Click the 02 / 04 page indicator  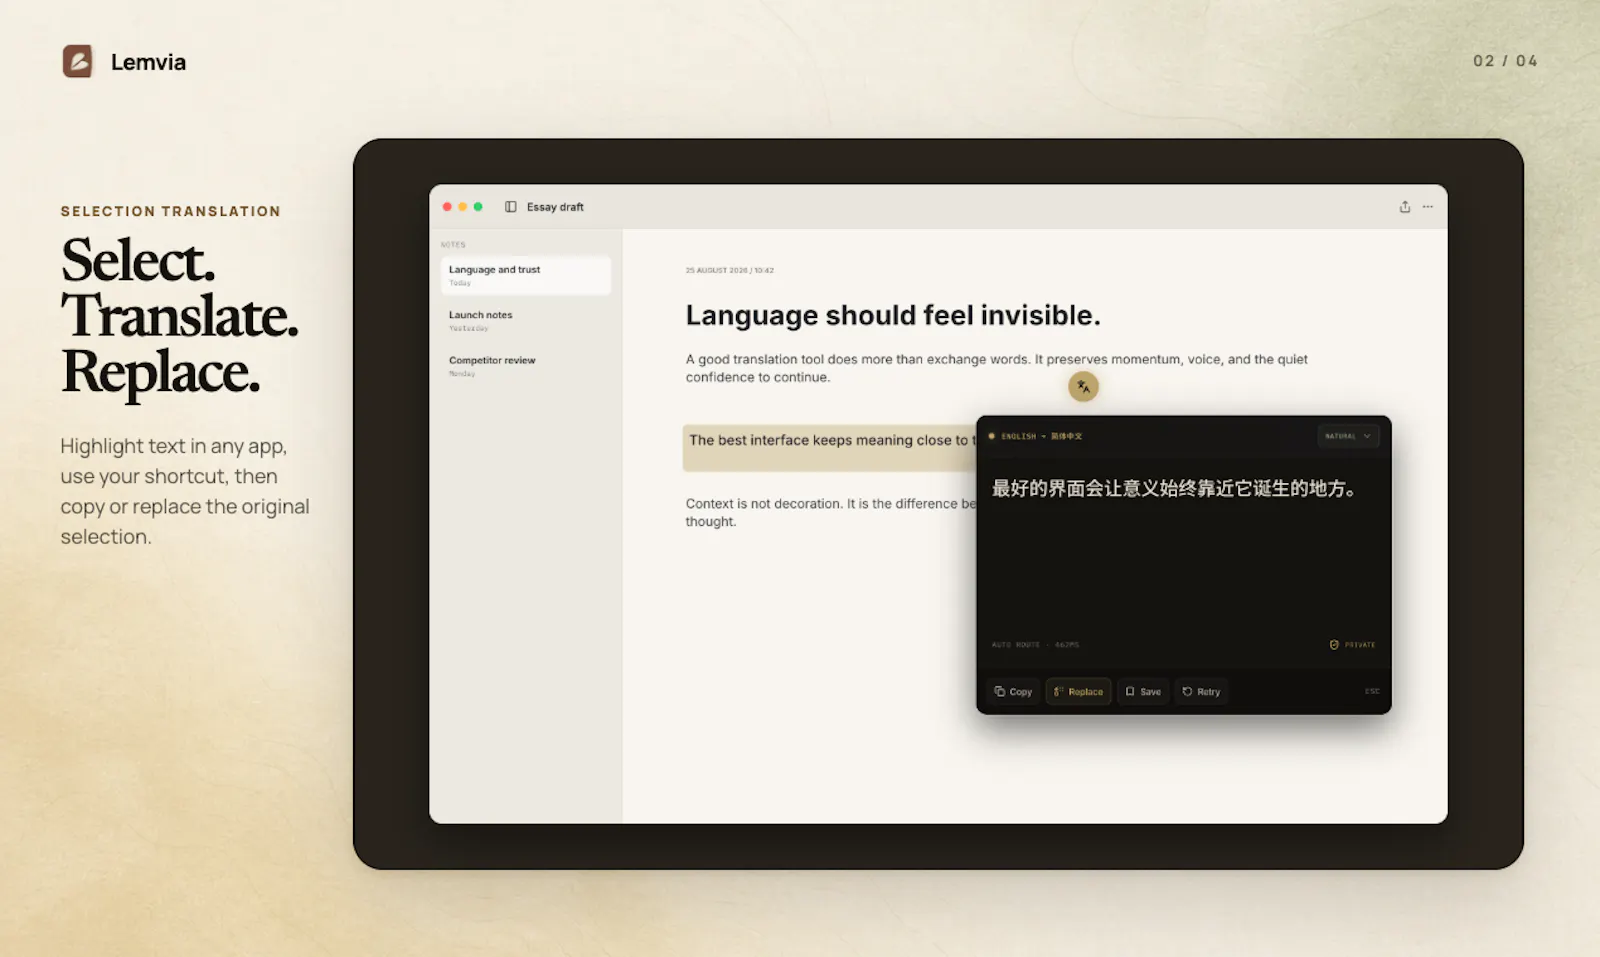click(1505, 61)
